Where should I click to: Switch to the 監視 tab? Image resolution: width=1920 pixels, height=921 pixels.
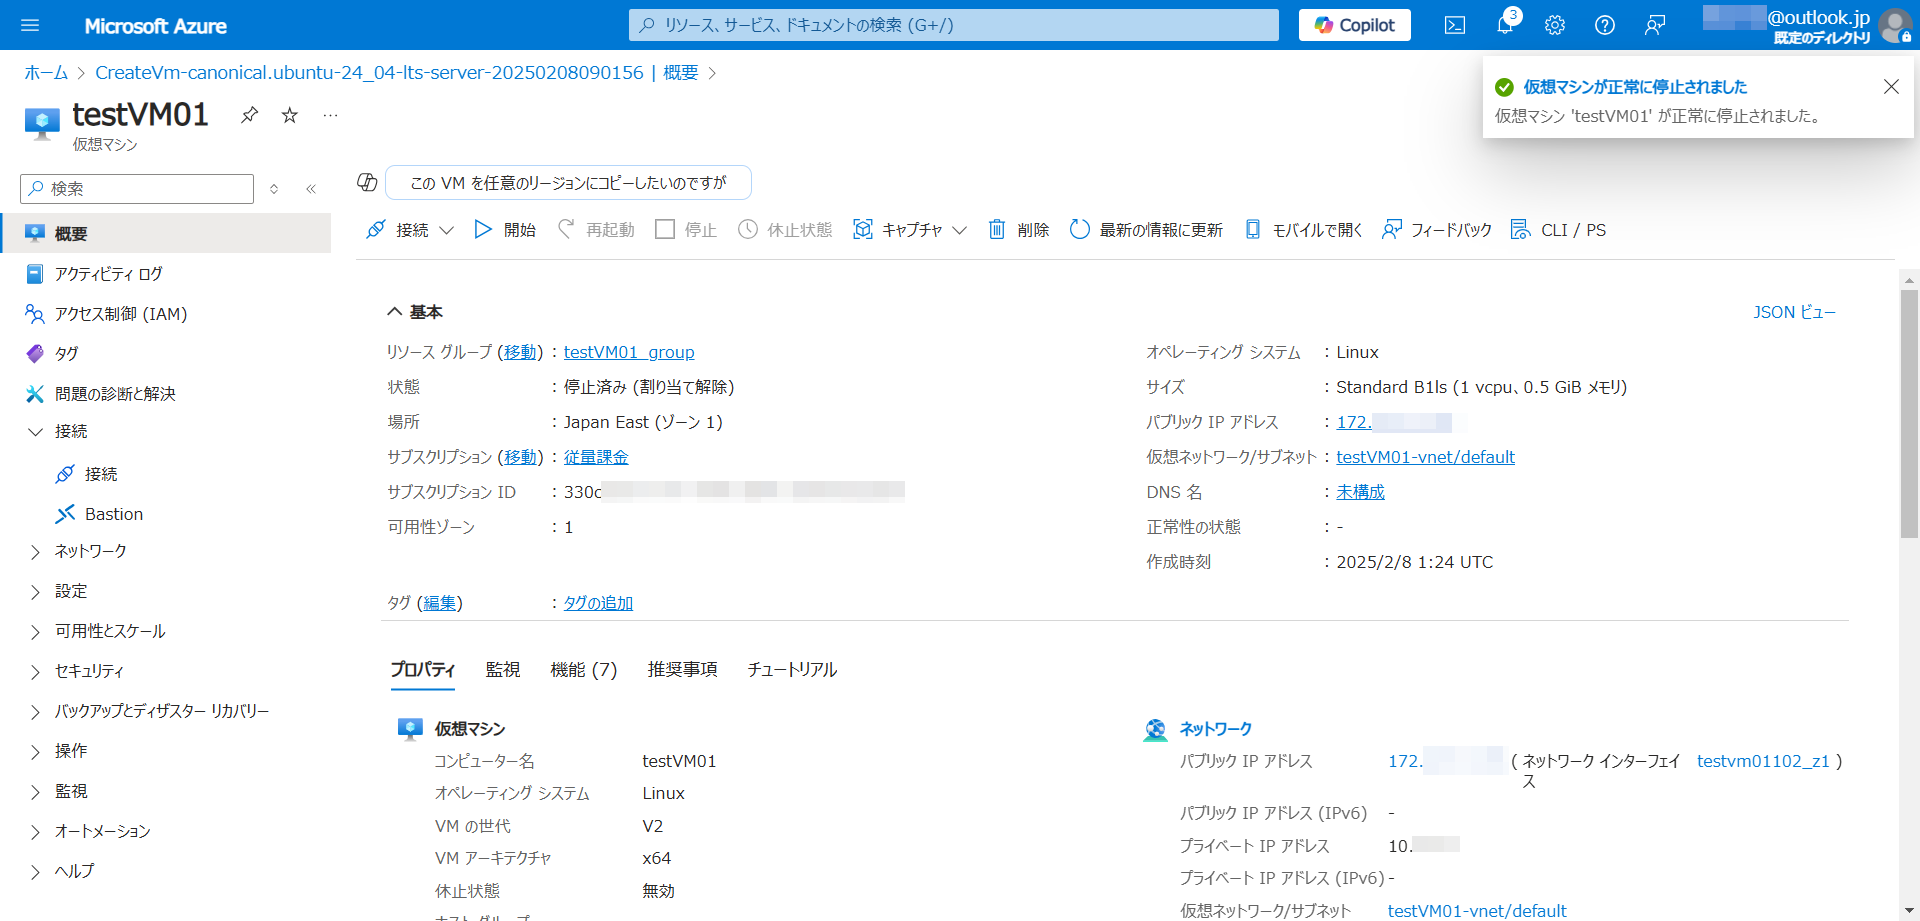point(502,669)
